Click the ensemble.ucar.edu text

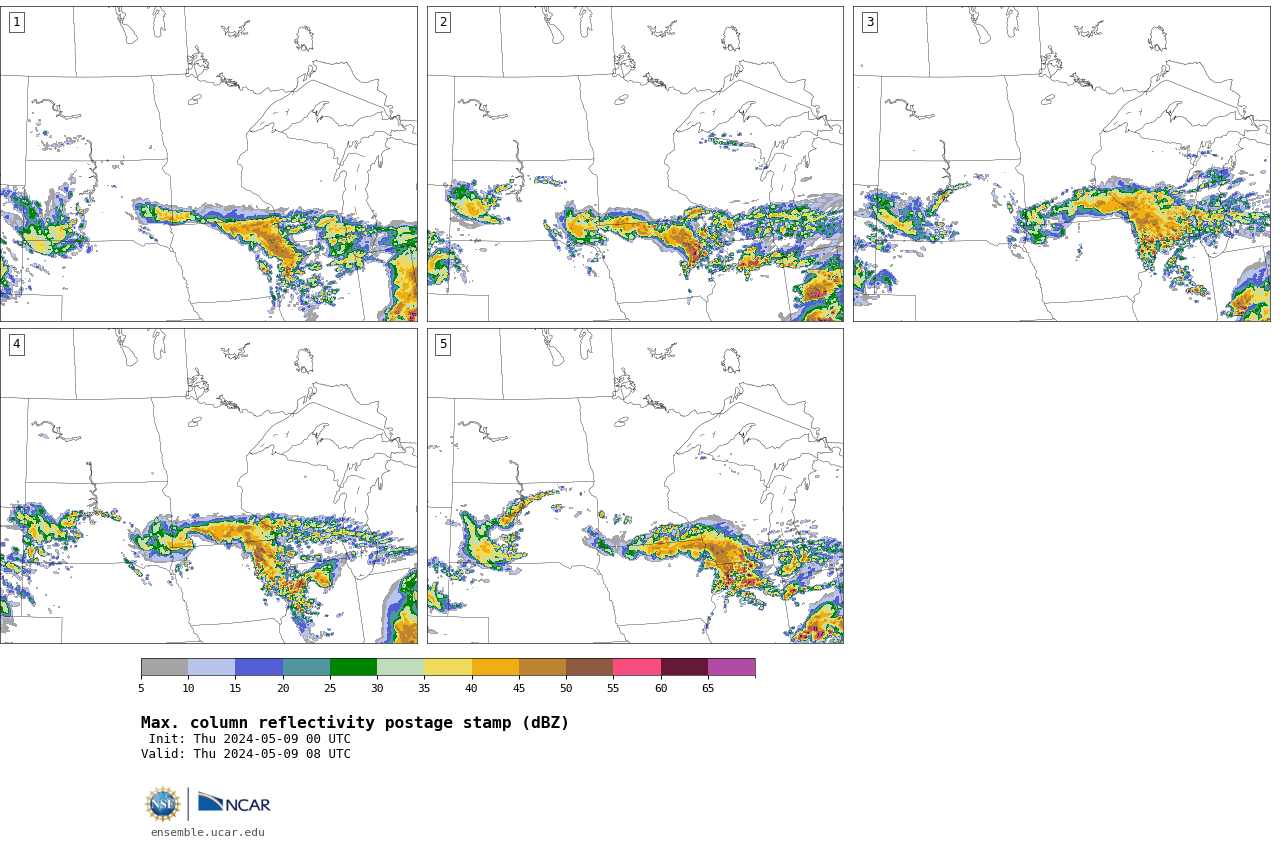pos(208,832)
